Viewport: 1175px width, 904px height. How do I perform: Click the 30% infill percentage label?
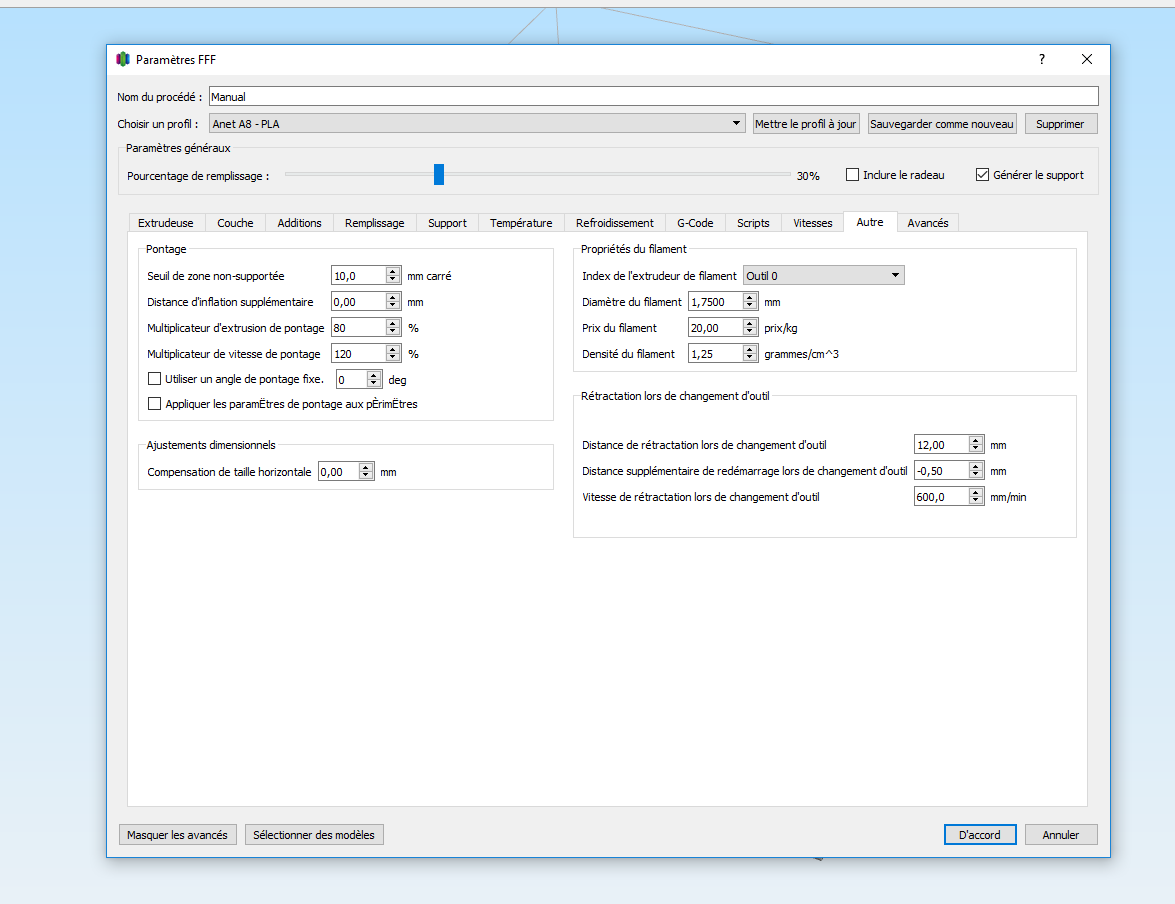808,175
